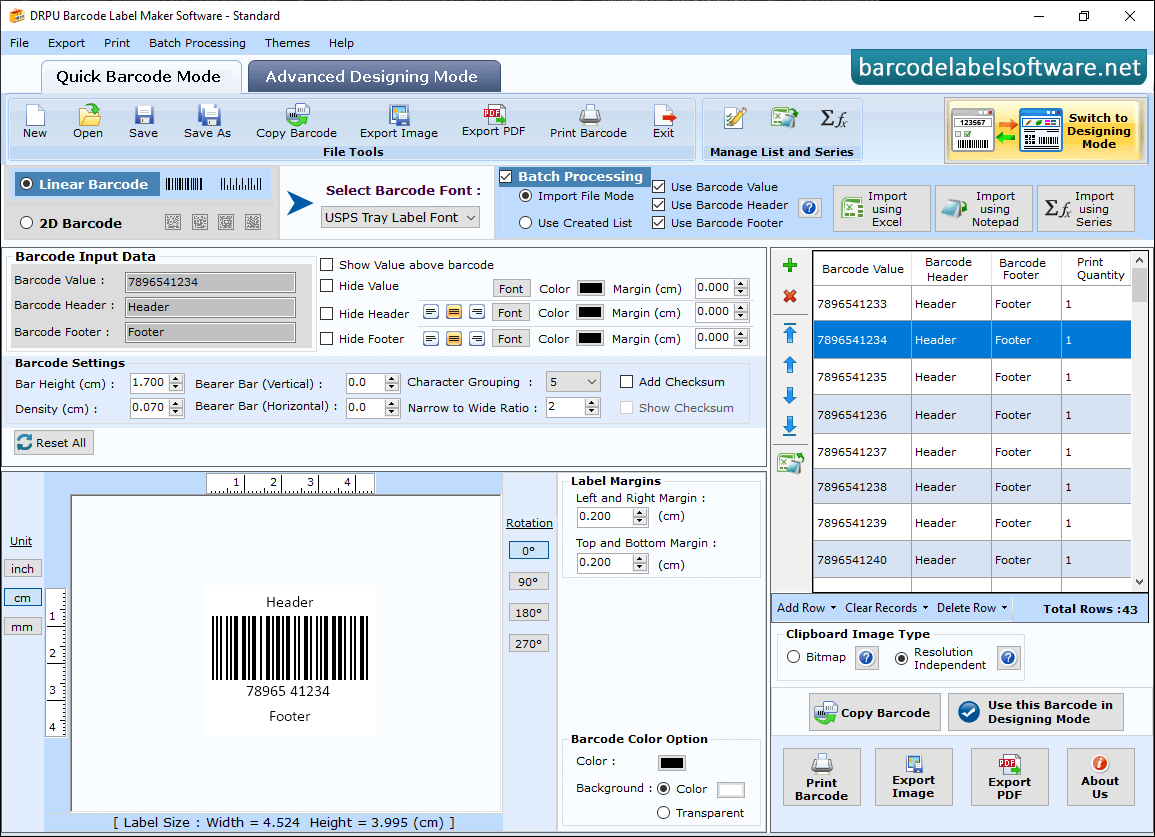Select Transparent background option
The image size is (1155, 837).
[x=663, y=813]
